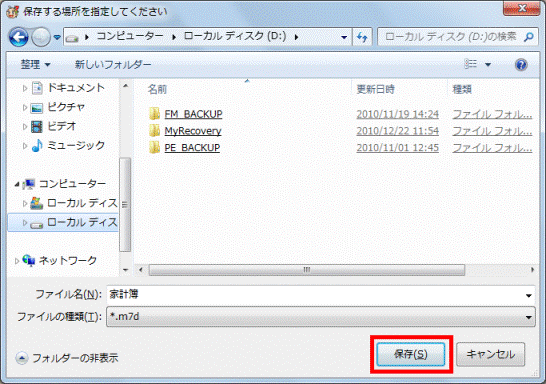546x384 pixels.
Task: Click the date 2010/12/22 11:54
Action: pos(398,131)
